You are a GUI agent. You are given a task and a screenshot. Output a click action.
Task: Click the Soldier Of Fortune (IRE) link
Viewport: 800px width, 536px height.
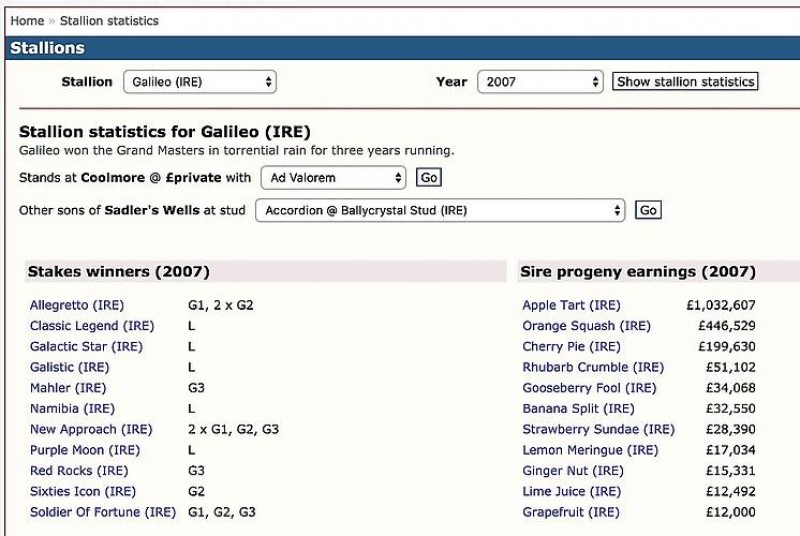click(103, 513)
